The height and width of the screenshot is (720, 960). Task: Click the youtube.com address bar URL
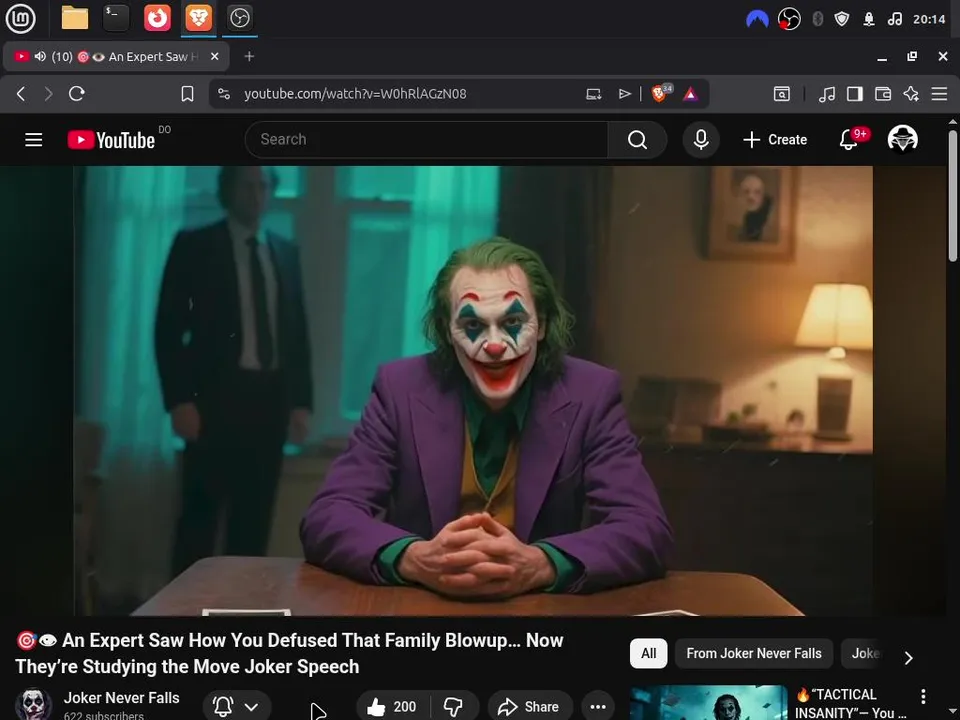[355, 94]
